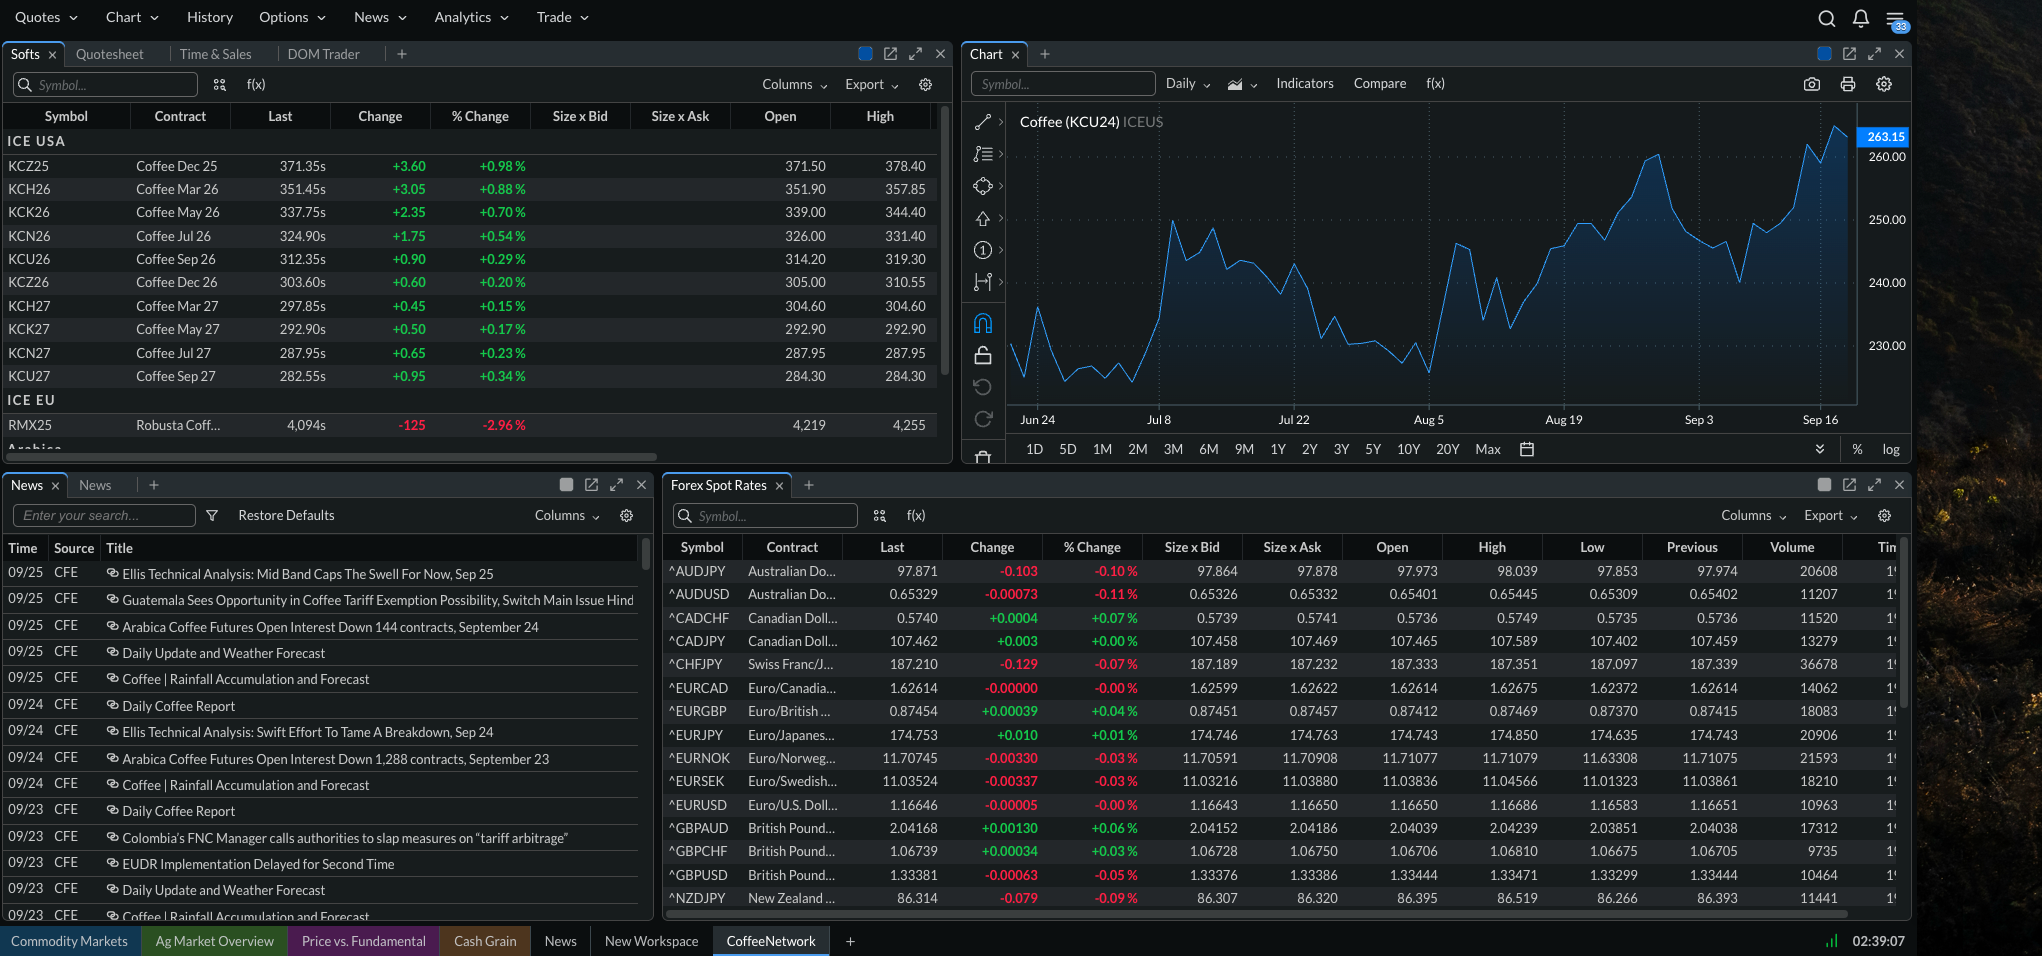
Task: Open Columns dropdown in Forex panel
Action: click(1753, 516)
